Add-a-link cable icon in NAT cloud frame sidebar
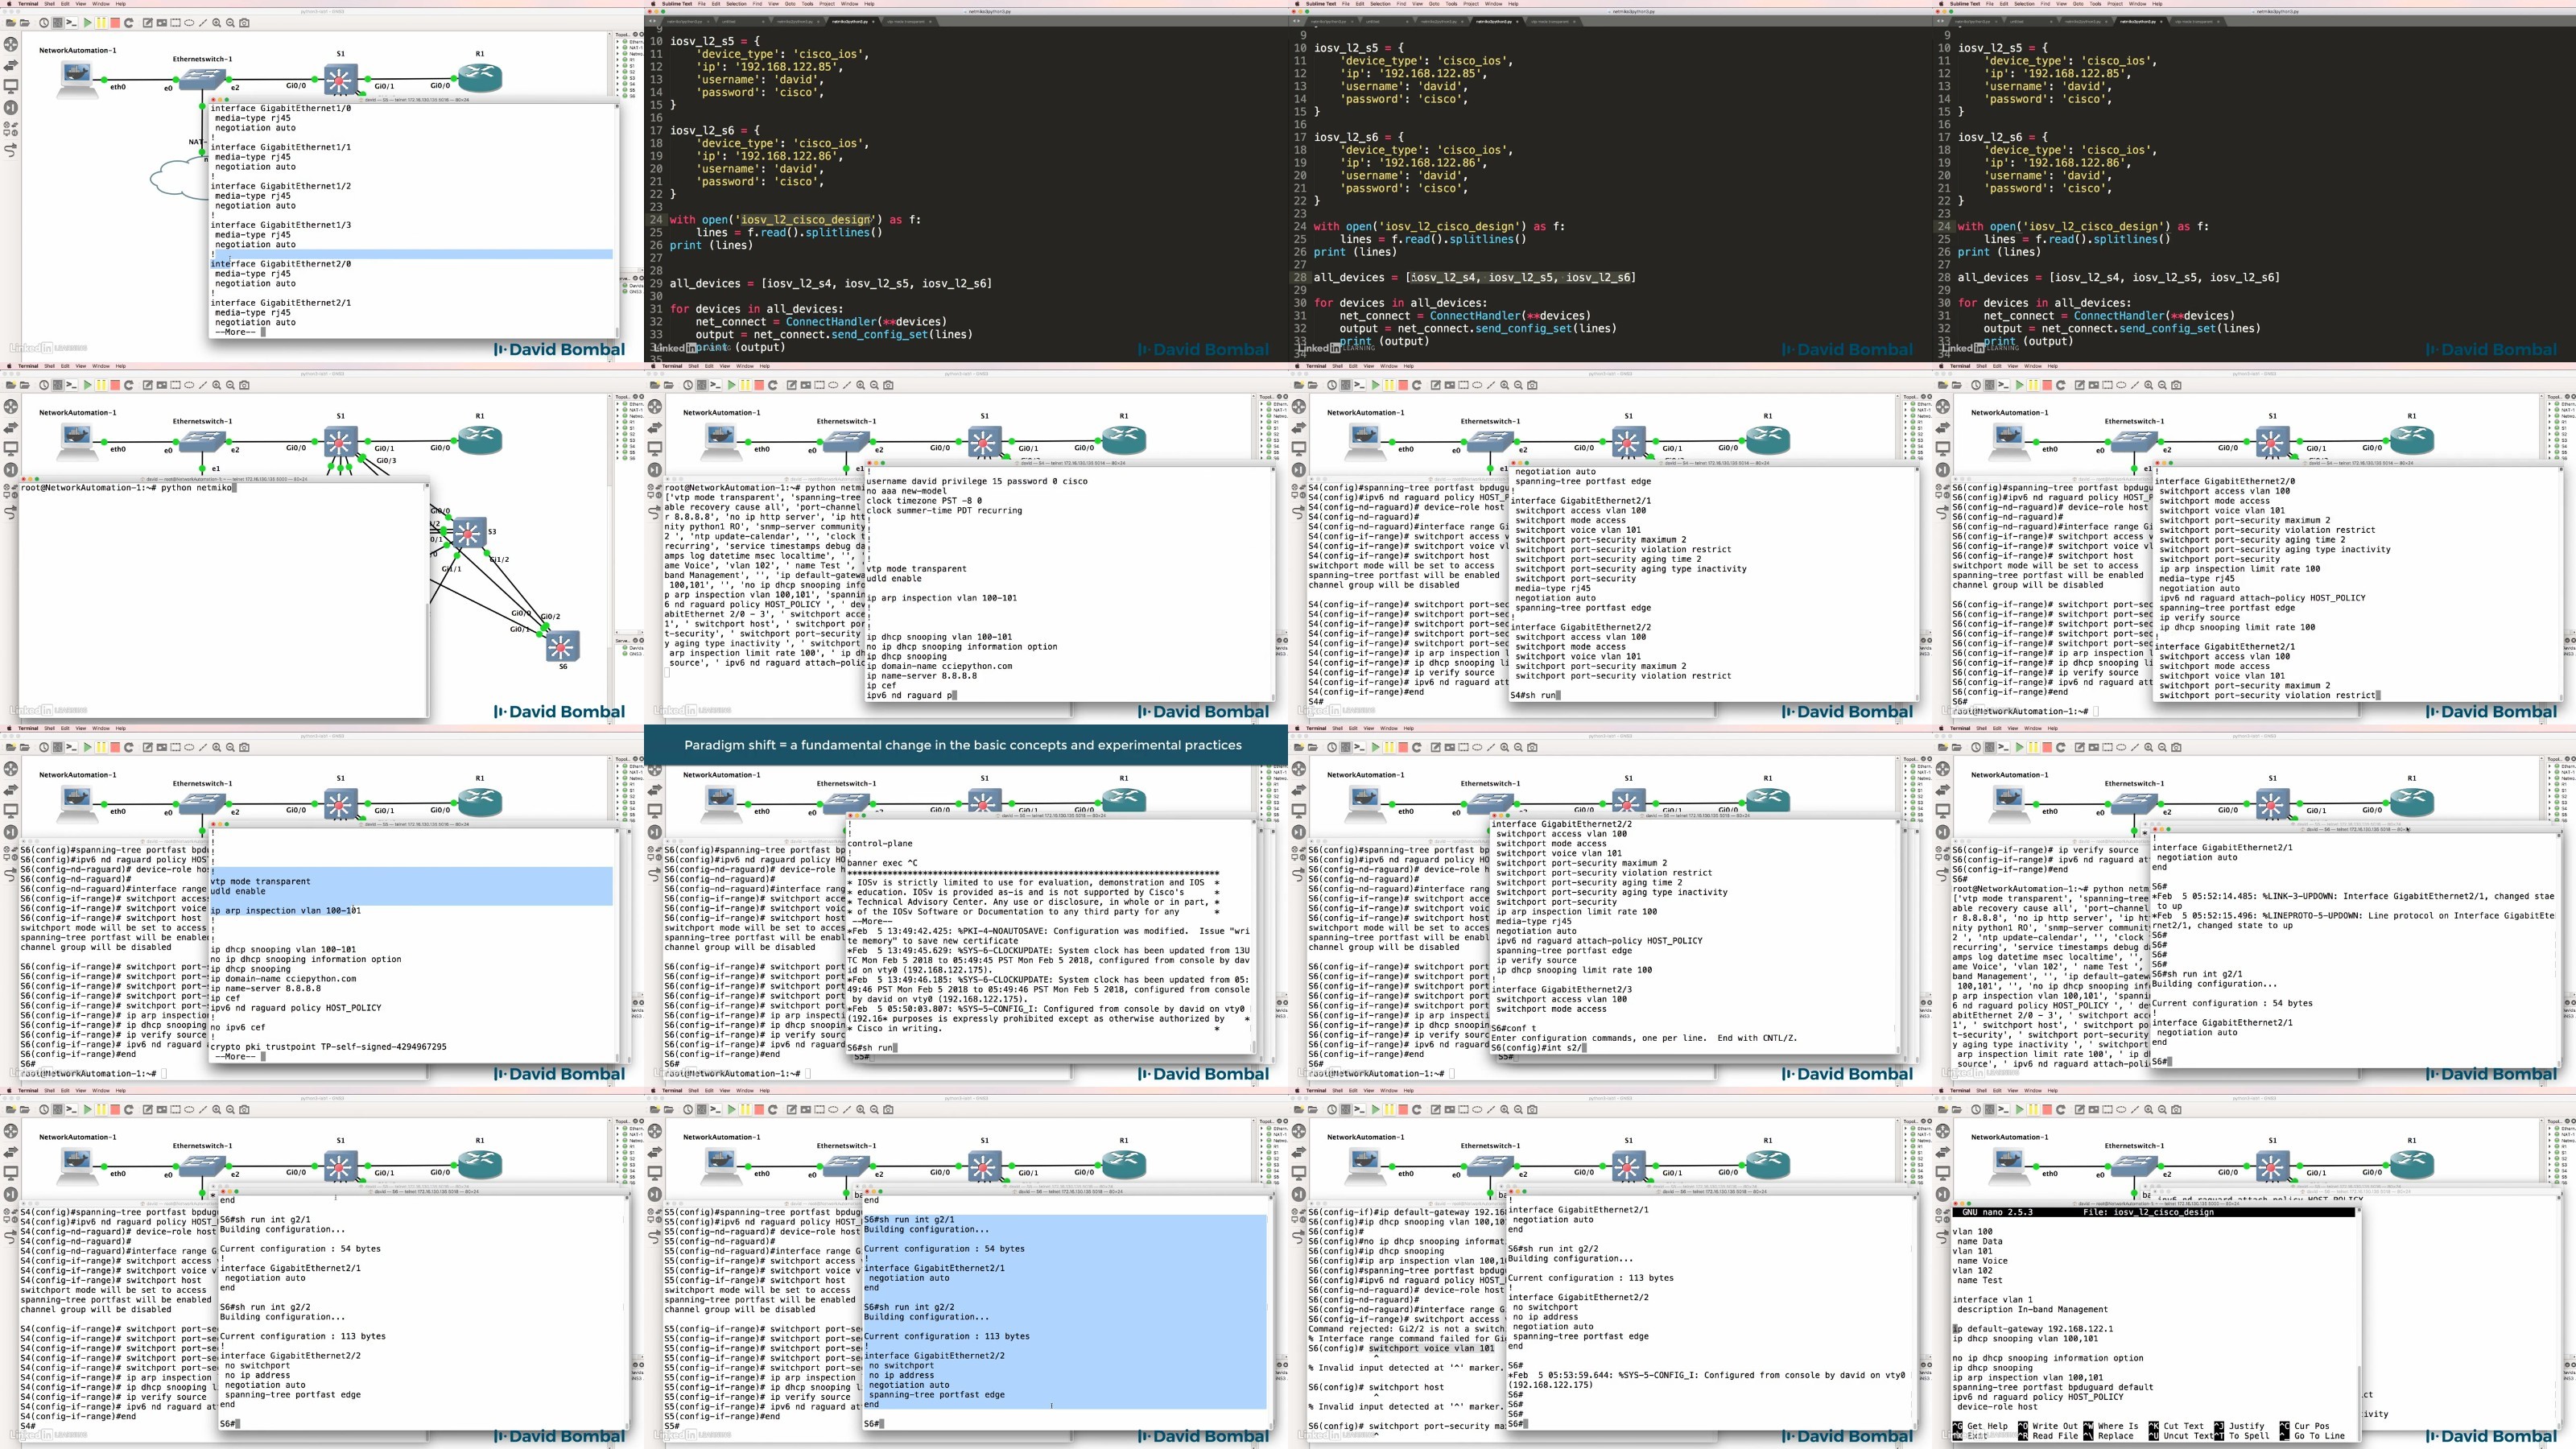 11,150
